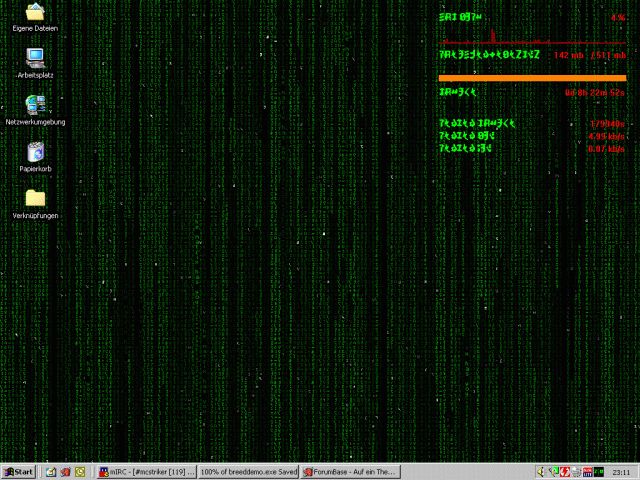Click the 142 mb memory value
This screenshot has height=480, width=640.
tap(568, 55)
